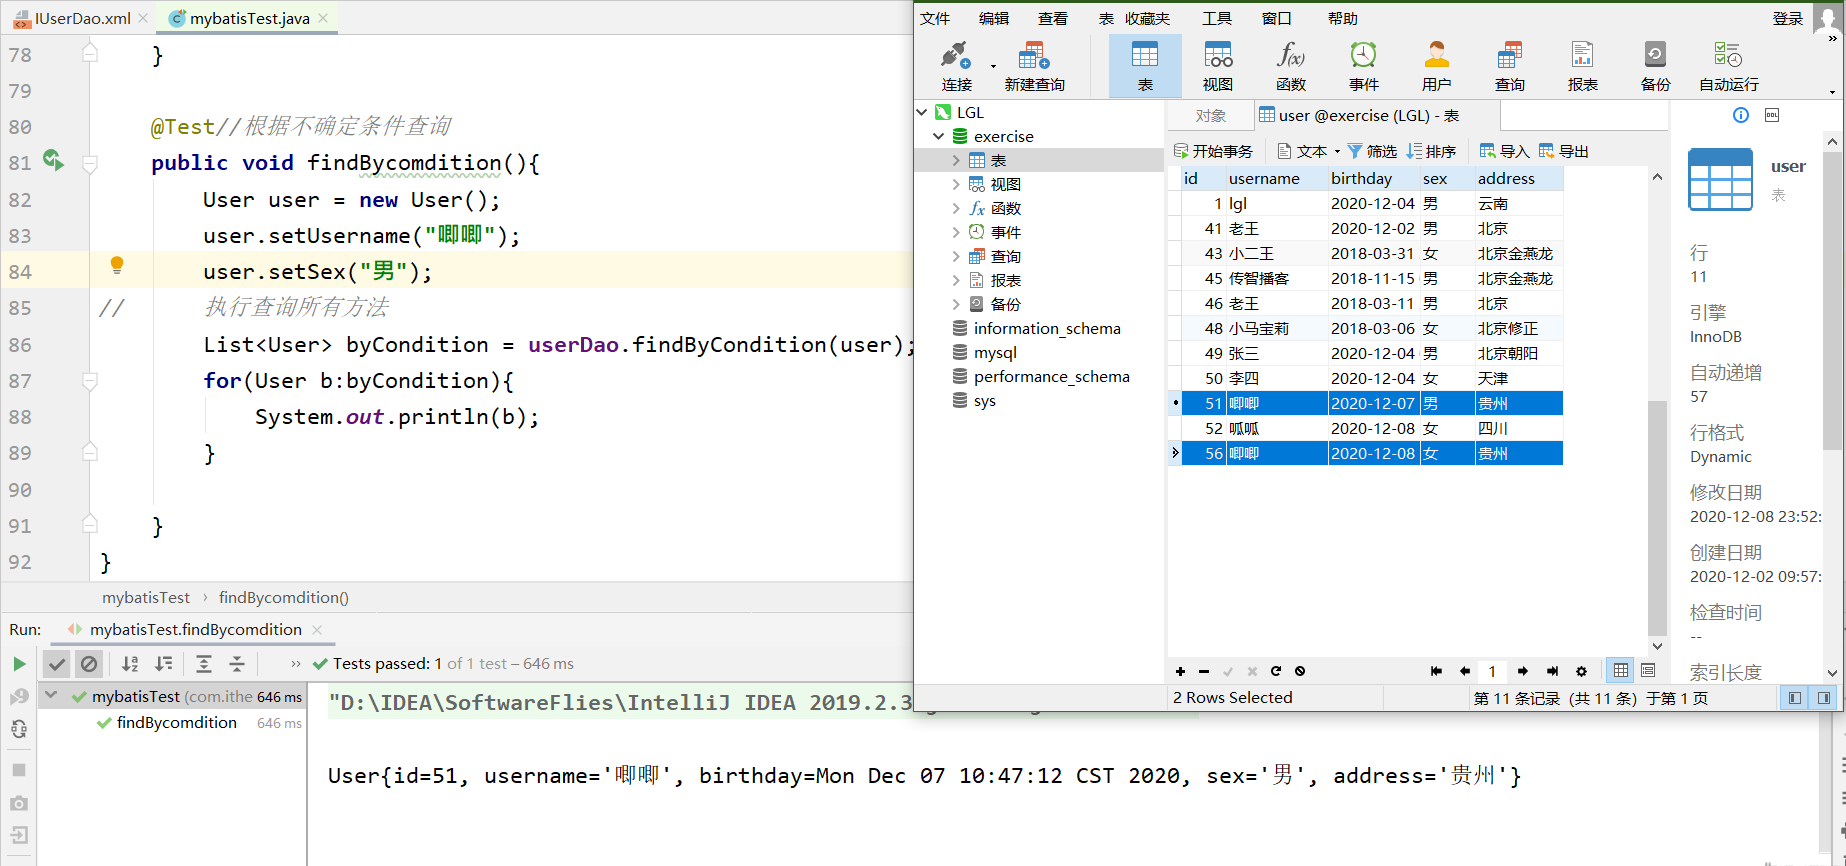Image resolution: width=1846 pixels, height=866 pixels.
Task: Expand the 视图 node in the tree
Action: [956, 184]
